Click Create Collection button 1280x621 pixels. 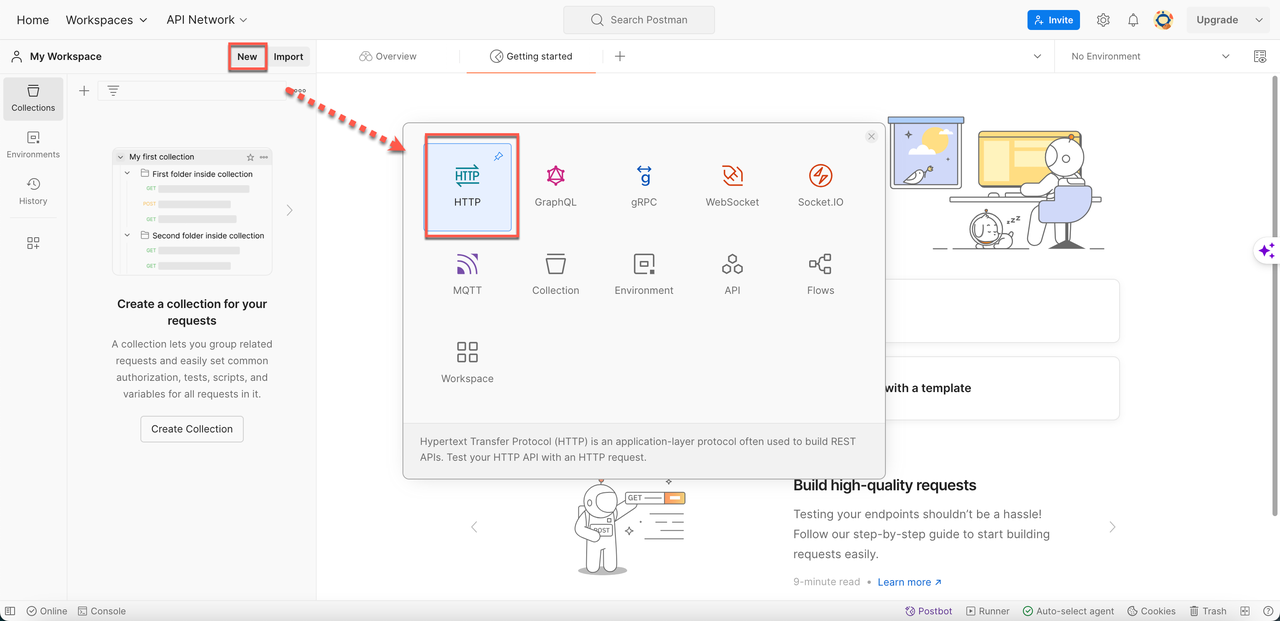[192, 429]
